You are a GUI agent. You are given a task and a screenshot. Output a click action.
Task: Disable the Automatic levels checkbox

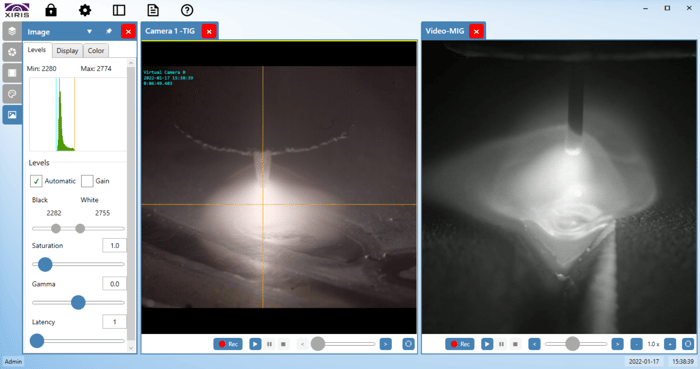click(x=36, y=181)
